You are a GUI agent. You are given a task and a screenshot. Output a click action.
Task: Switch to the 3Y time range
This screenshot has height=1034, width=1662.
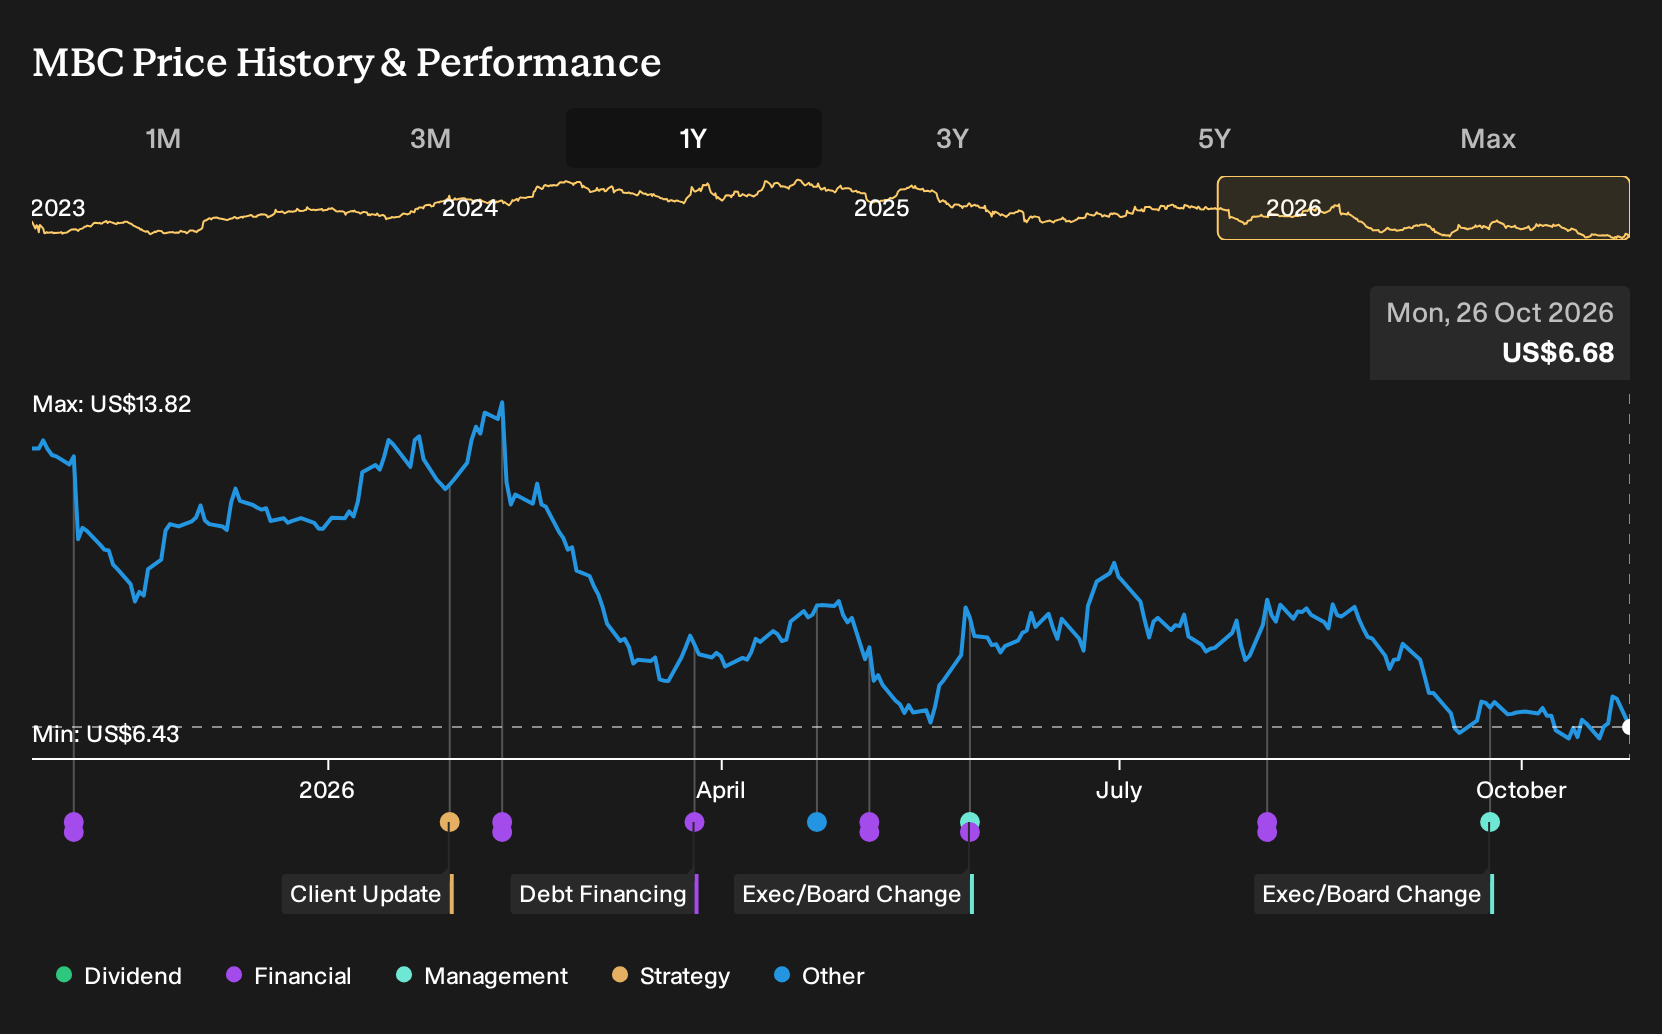(952, 138)
